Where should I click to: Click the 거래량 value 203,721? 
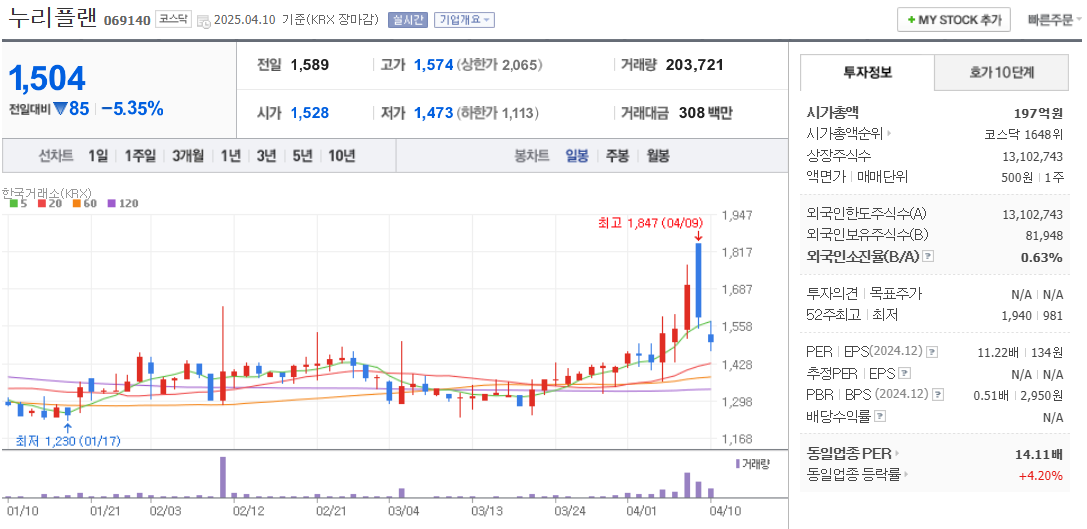pyautogui.click(x=695, y=65)
